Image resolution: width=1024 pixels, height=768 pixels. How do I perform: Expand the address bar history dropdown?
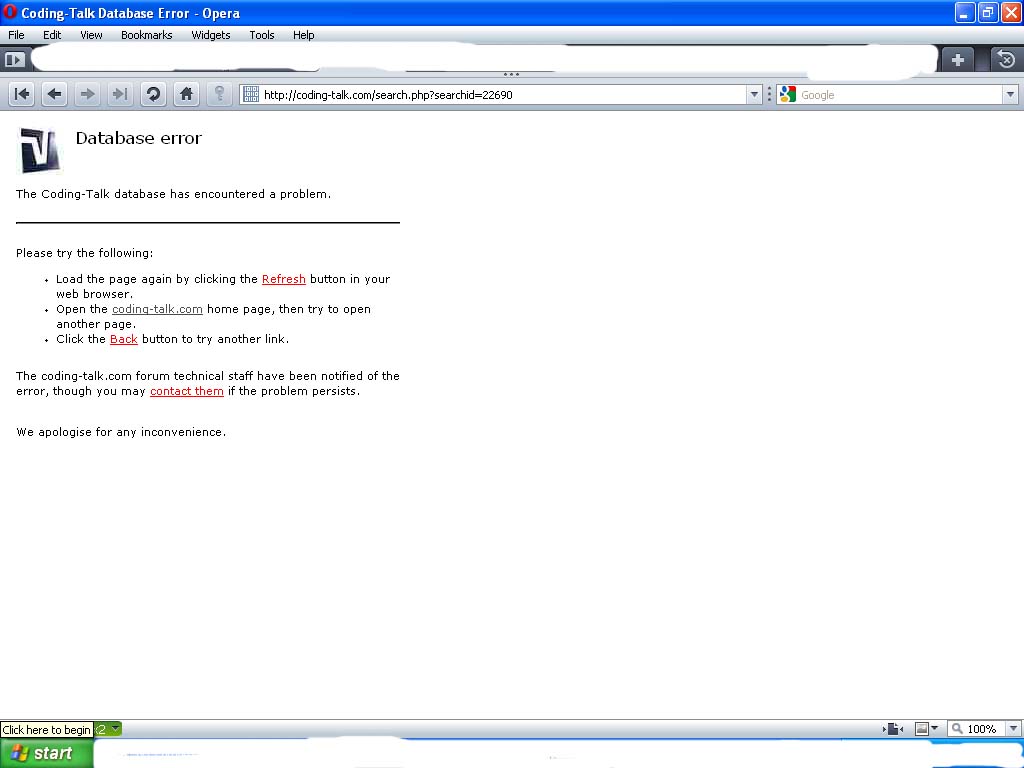point(754,95)
